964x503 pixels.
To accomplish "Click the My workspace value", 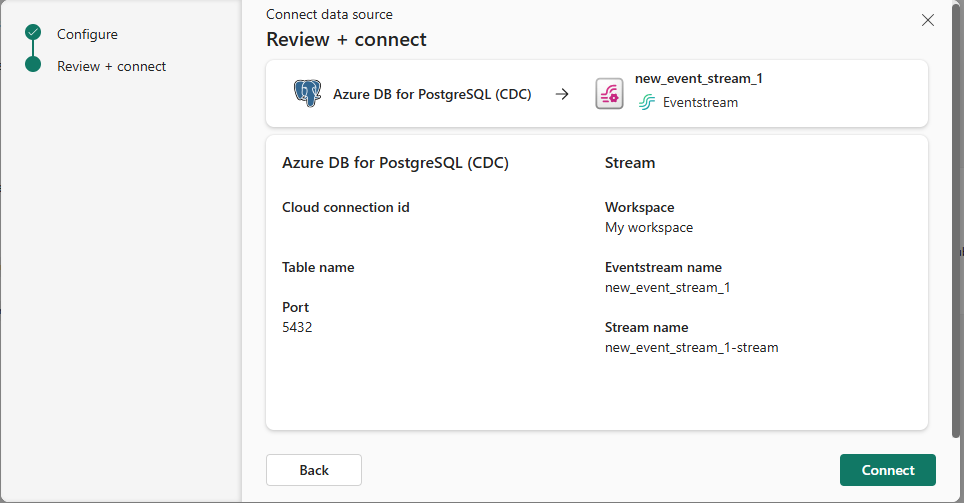I will [648, 227].
